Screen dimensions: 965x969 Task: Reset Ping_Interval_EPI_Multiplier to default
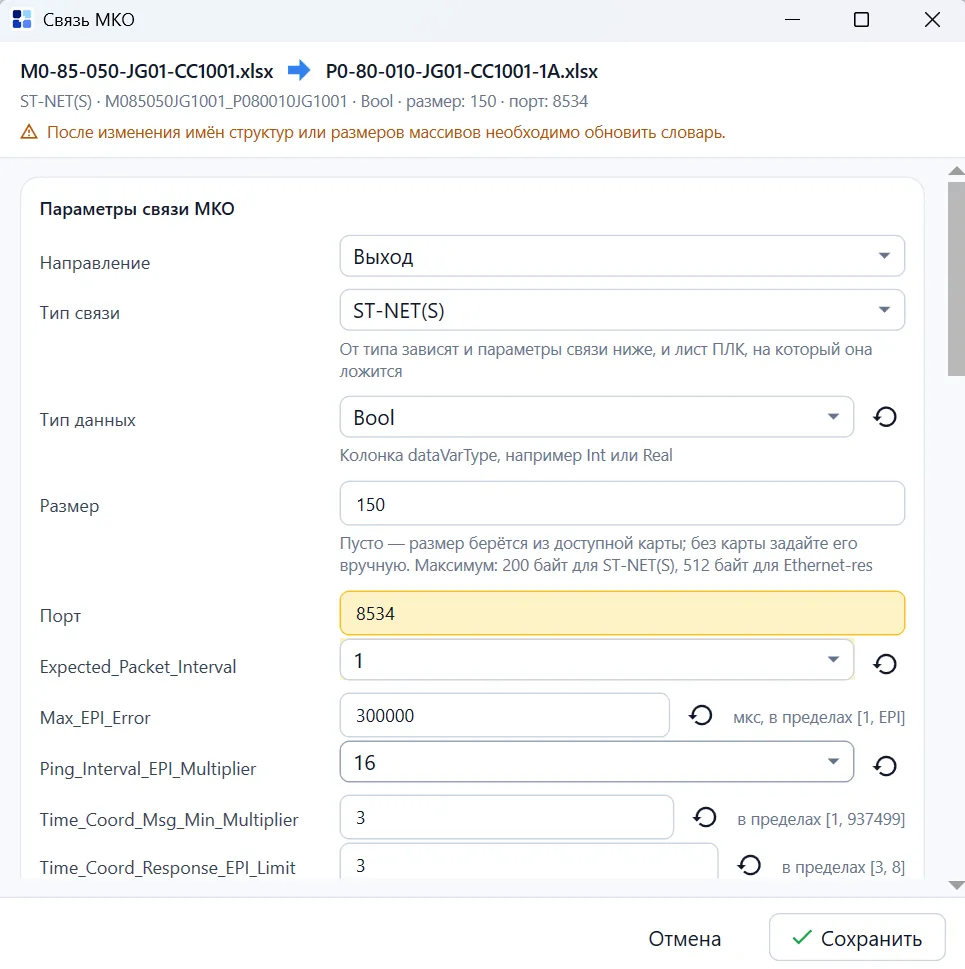coord(885,766)
